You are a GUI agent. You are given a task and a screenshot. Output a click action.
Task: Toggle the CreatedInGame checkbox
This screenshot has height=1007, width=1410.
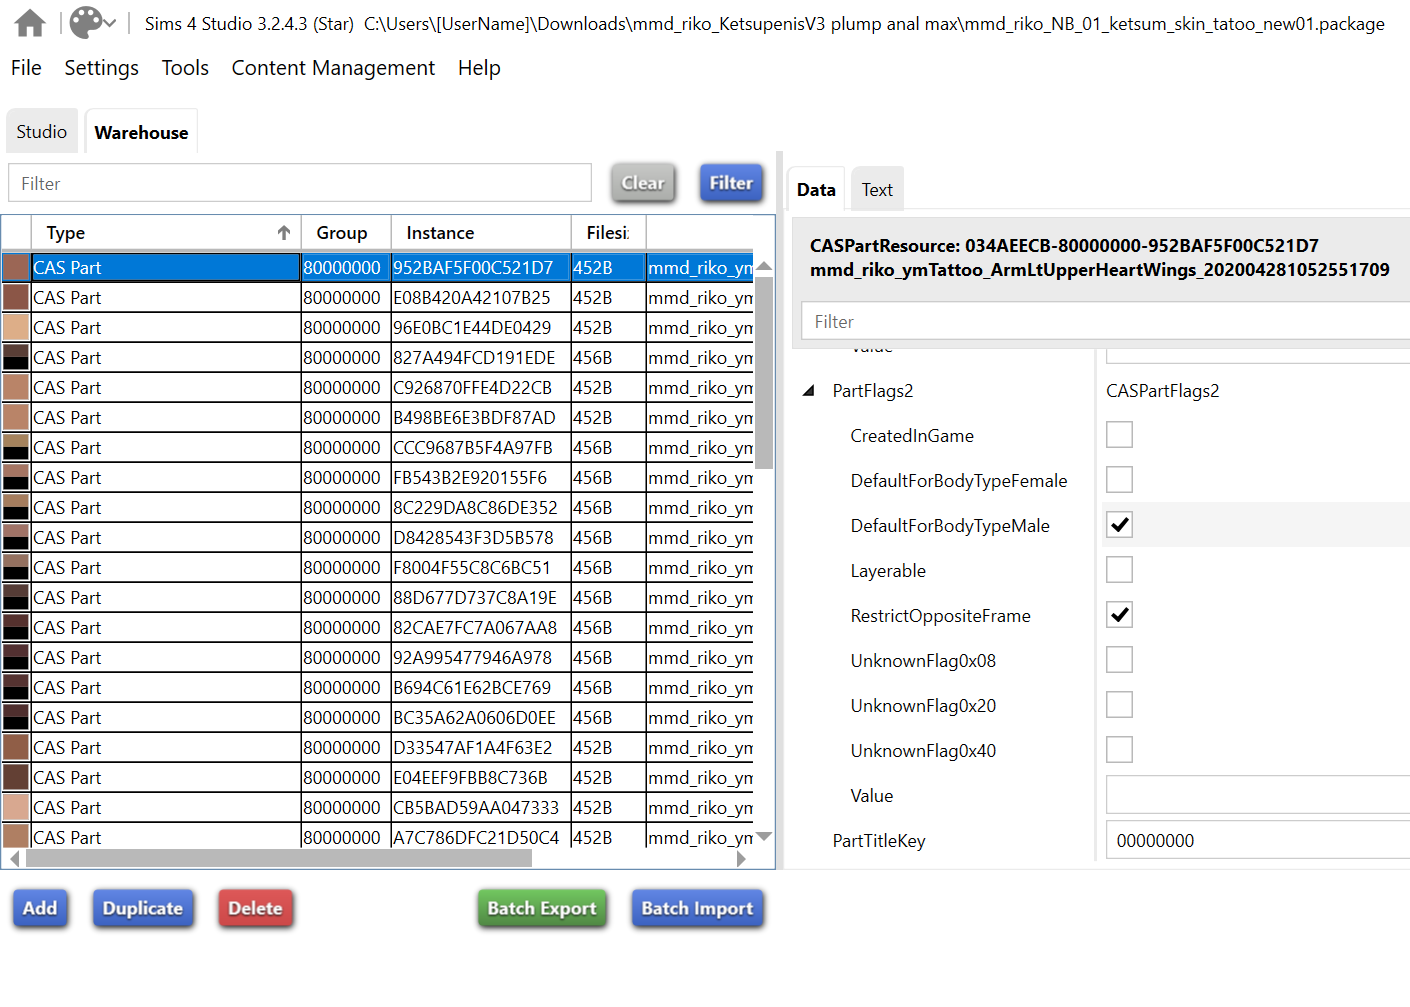(x=1120, y=435)
